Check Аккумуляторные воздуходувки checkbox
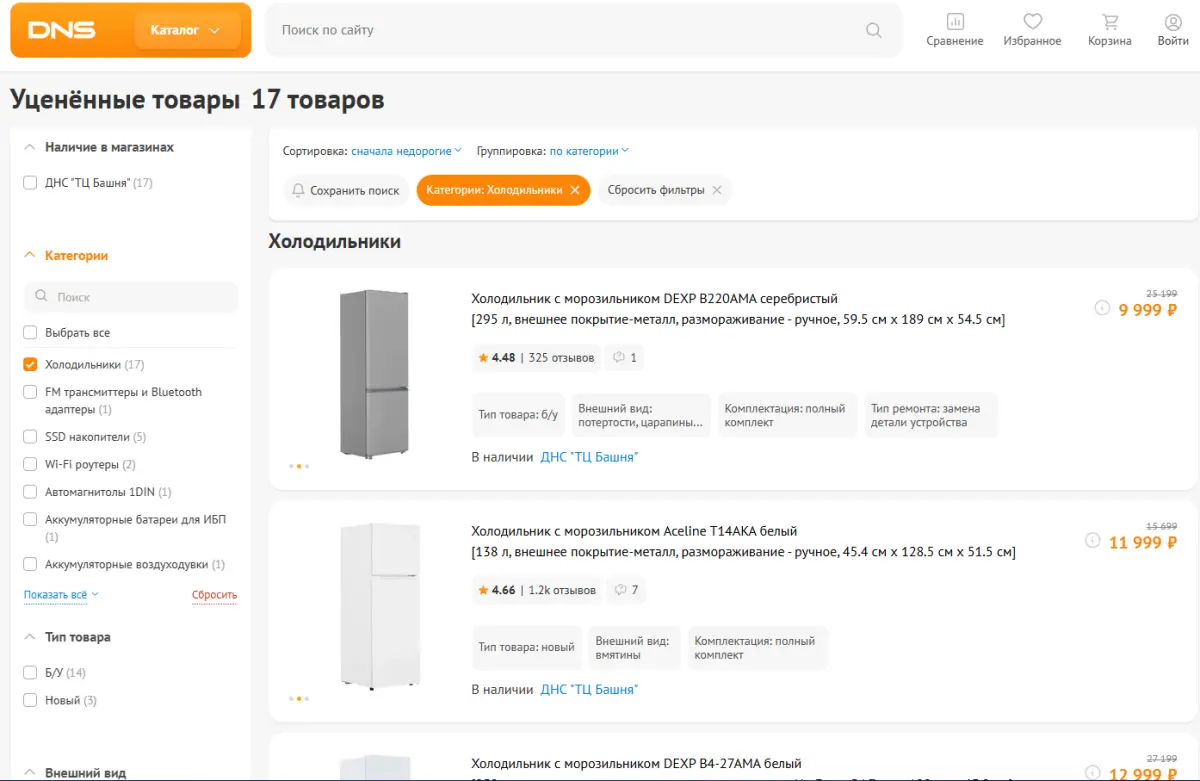The image size is (1200, 781). point(30,564)
